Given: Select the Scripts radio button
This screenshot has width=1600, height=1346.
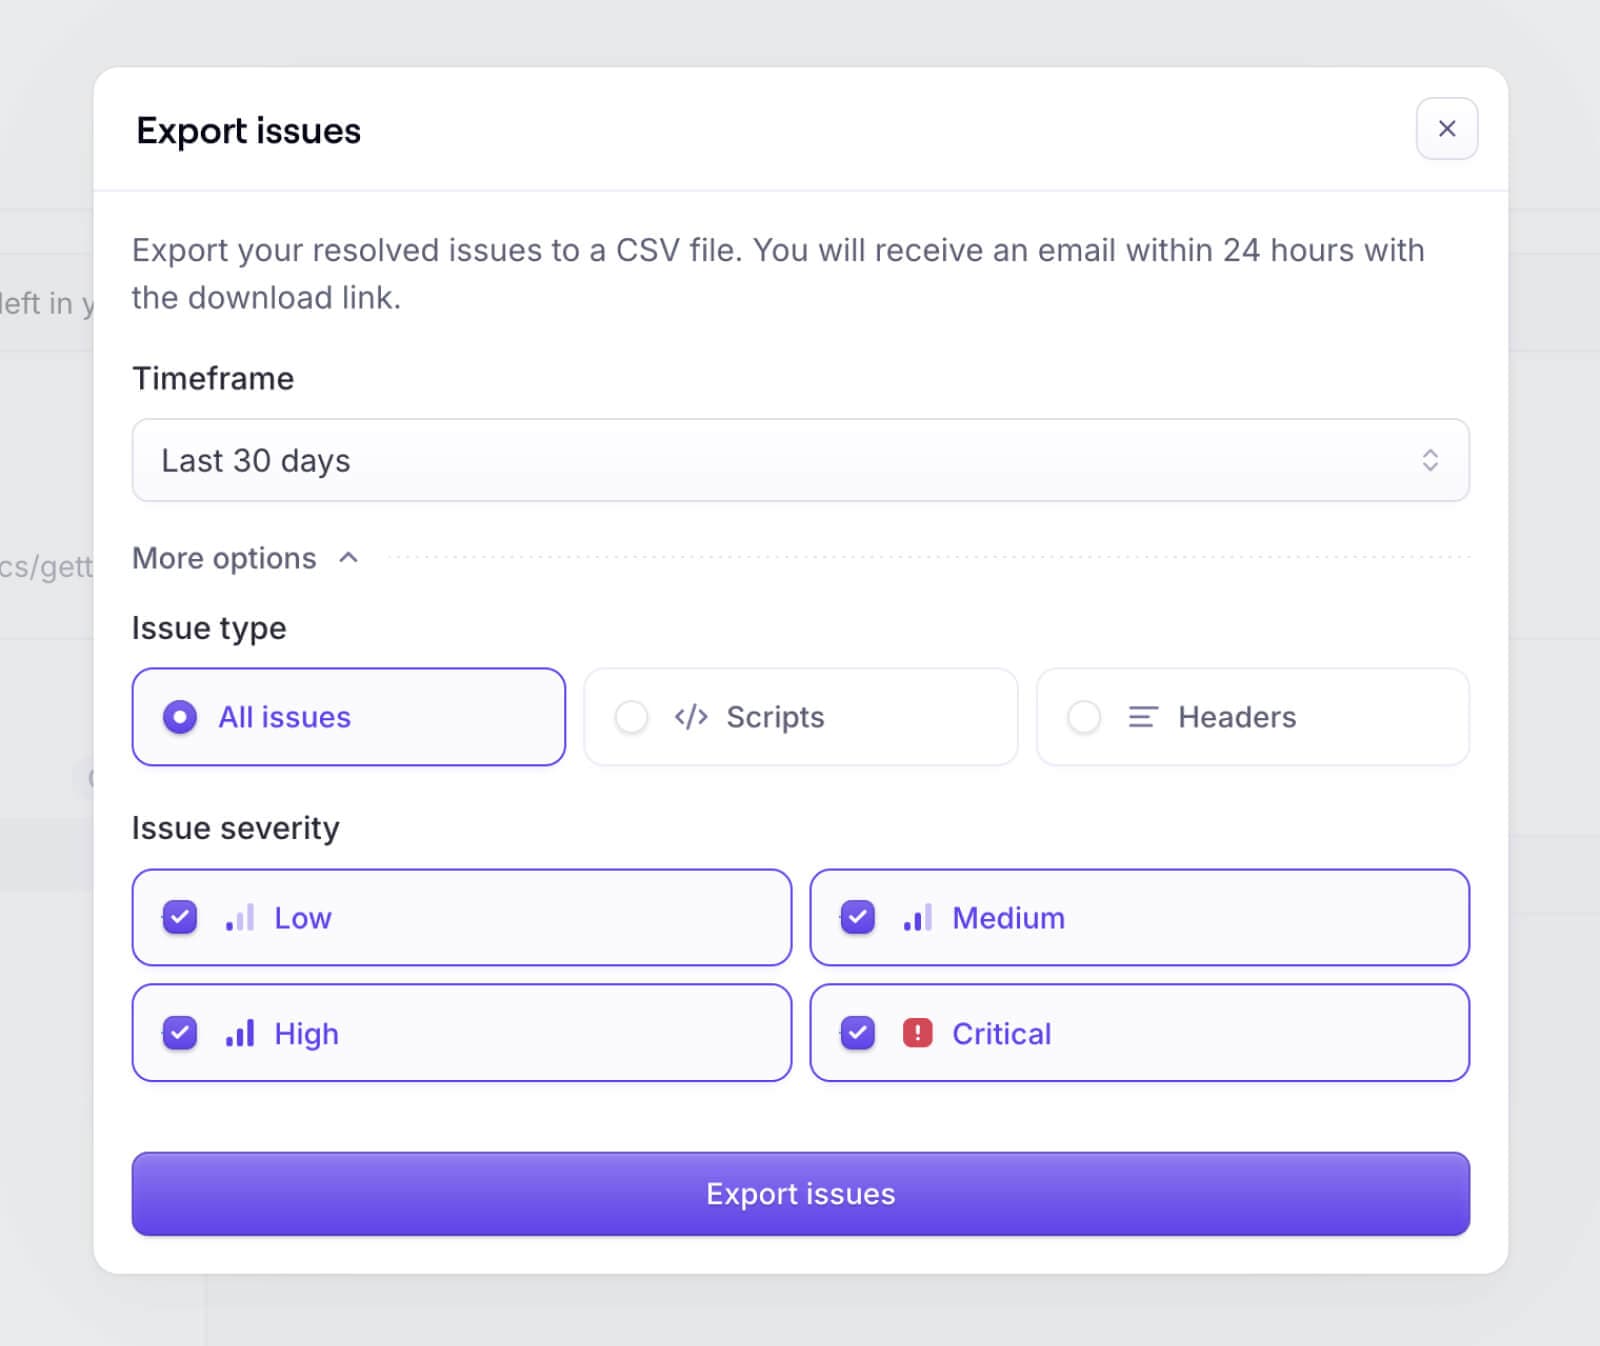Looking at the screenshot, I should (x=631, y=717).
